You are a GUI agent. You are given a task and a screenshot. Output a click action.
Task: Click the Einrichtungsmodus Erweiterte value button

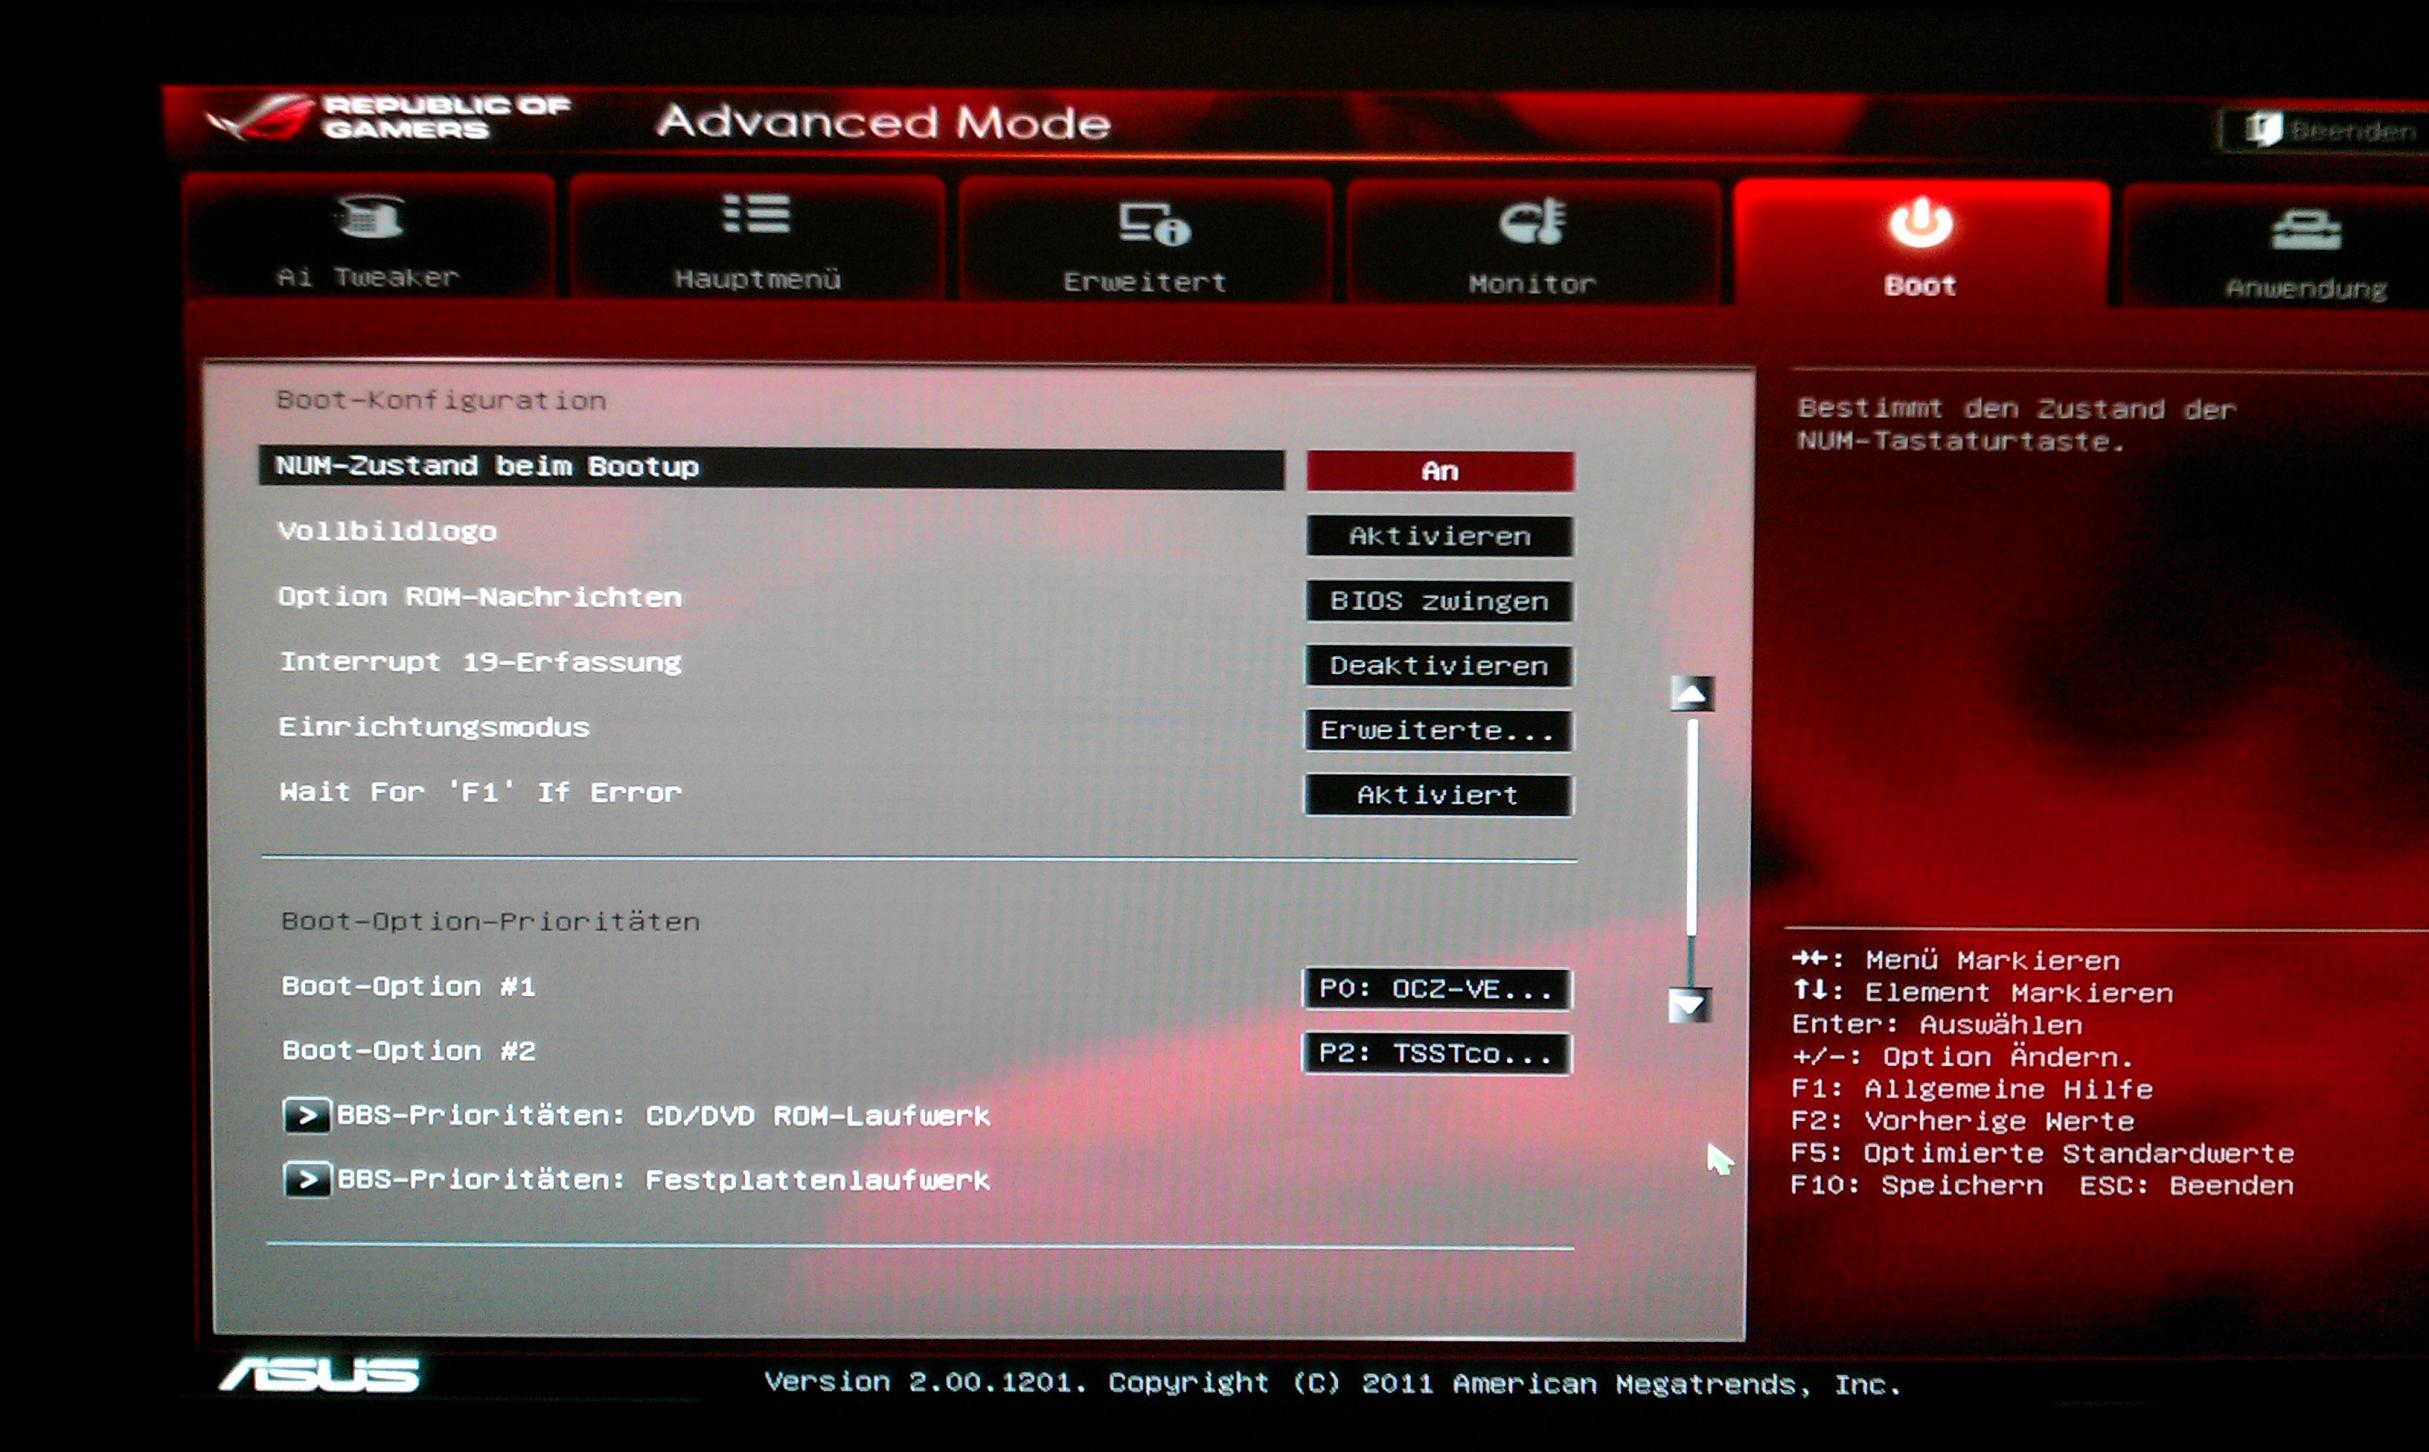[x=1437, y=731]
